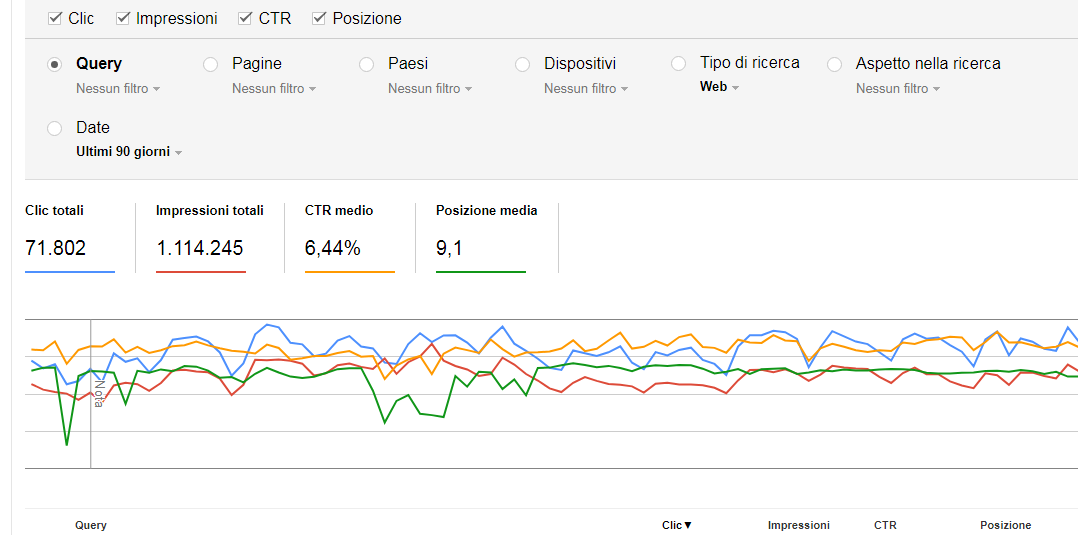Click the green line under Posizione media

[481, 272]
